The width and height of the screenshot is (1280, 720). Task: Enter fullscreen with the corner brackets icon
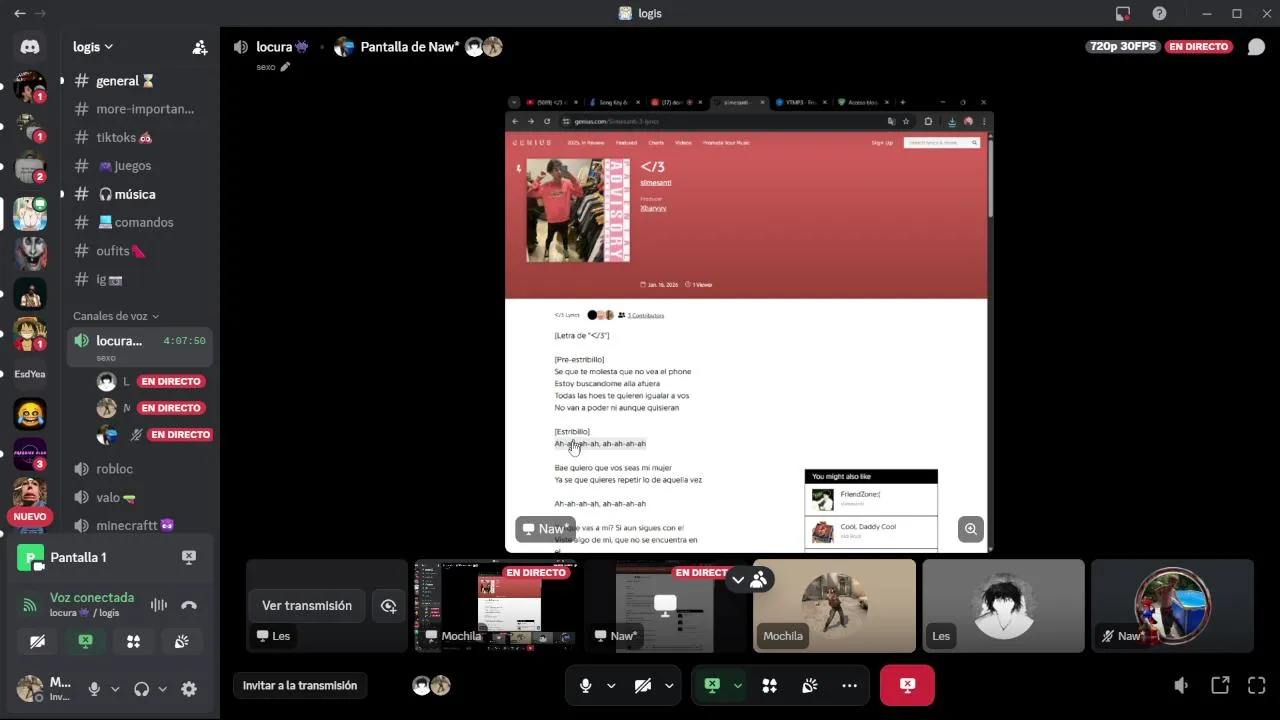coord(1257,685)
